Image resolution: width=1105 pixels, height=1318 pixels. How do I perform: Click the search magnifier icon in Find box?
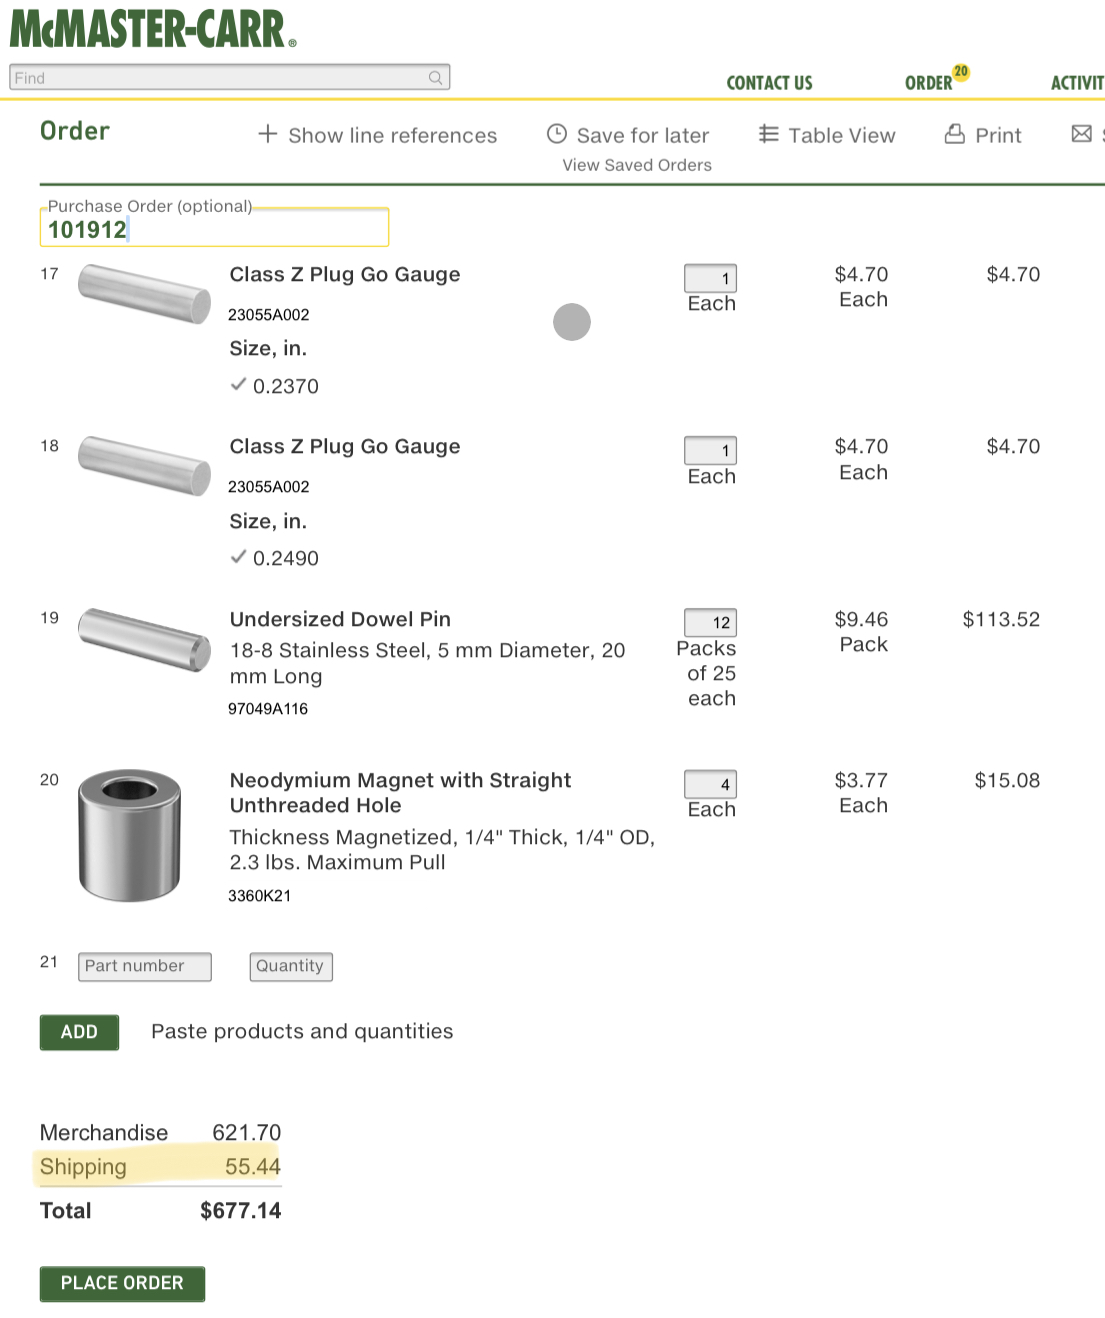(x=435, y=78)
